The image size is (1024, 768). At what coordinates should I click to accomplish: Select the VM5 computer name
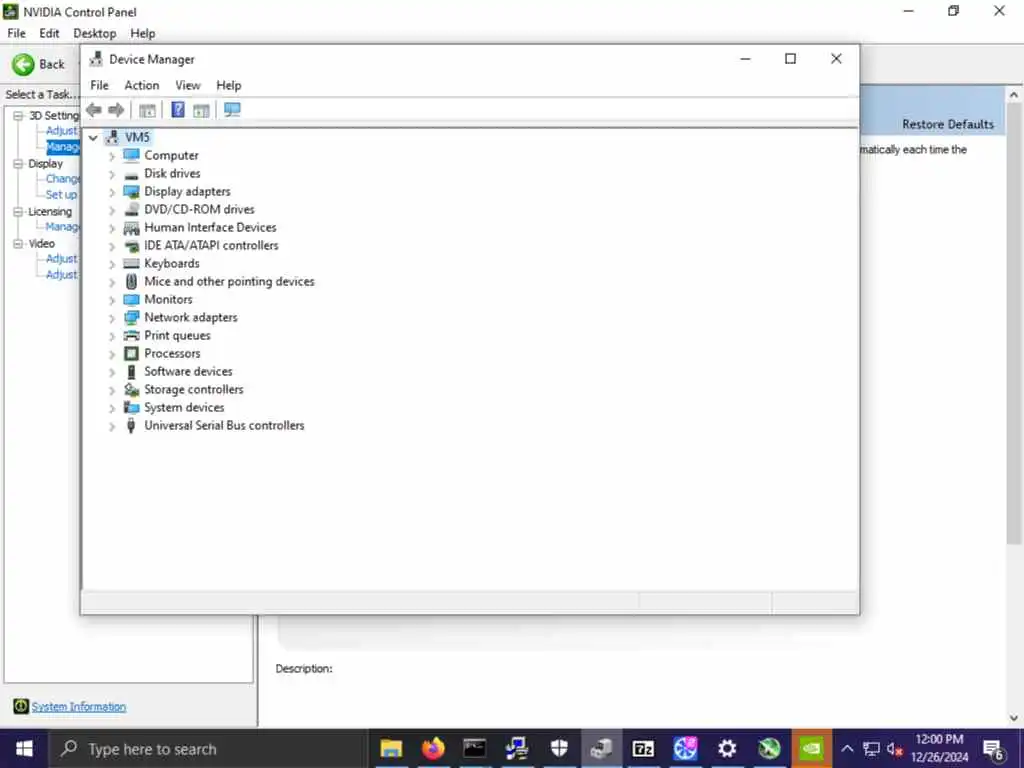coord(137,137)
